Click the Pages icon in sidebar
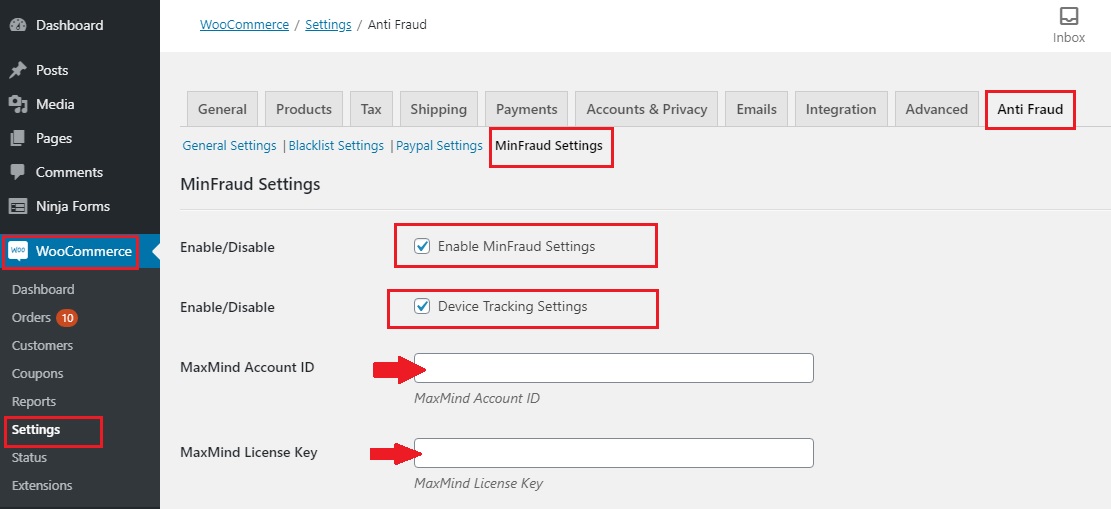This screenshot has width=1111, height=509. (x=18, y=138)
